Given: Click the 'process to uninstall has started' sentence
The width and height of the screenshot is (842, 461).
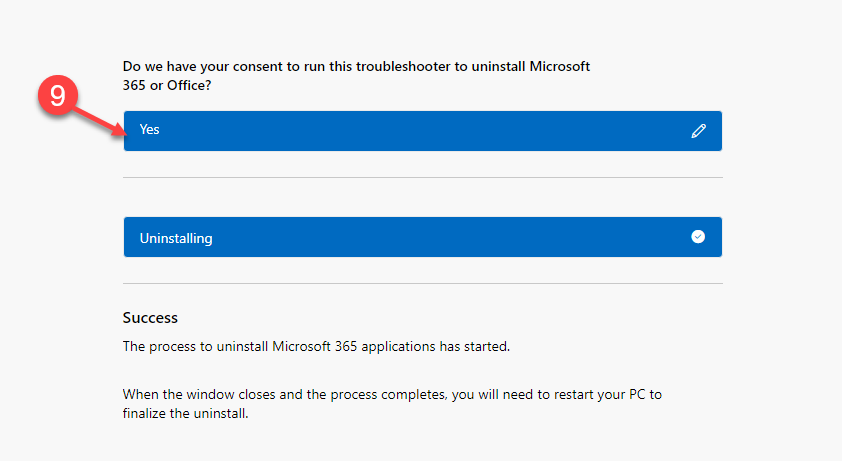Looking at the screenshot, I should point(316,347).
